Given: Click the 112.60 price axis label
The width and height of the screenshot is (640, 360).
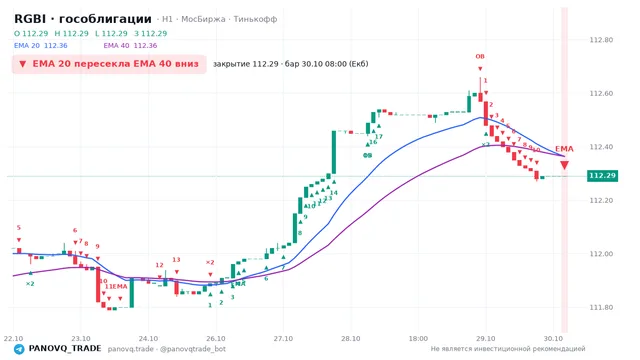Looking at the screenshot, I should [601, 93].
